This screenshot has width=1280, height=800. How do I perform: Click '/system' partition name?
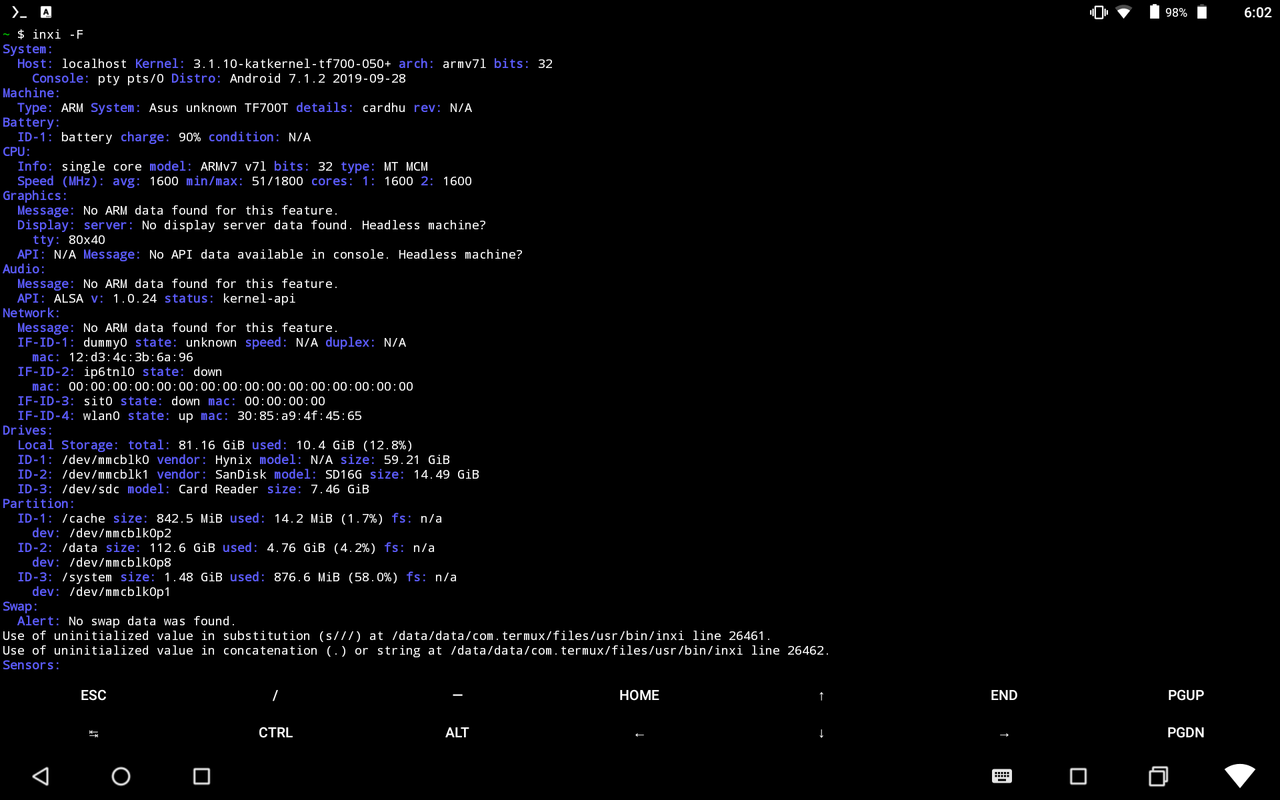[x=87, y=577]
